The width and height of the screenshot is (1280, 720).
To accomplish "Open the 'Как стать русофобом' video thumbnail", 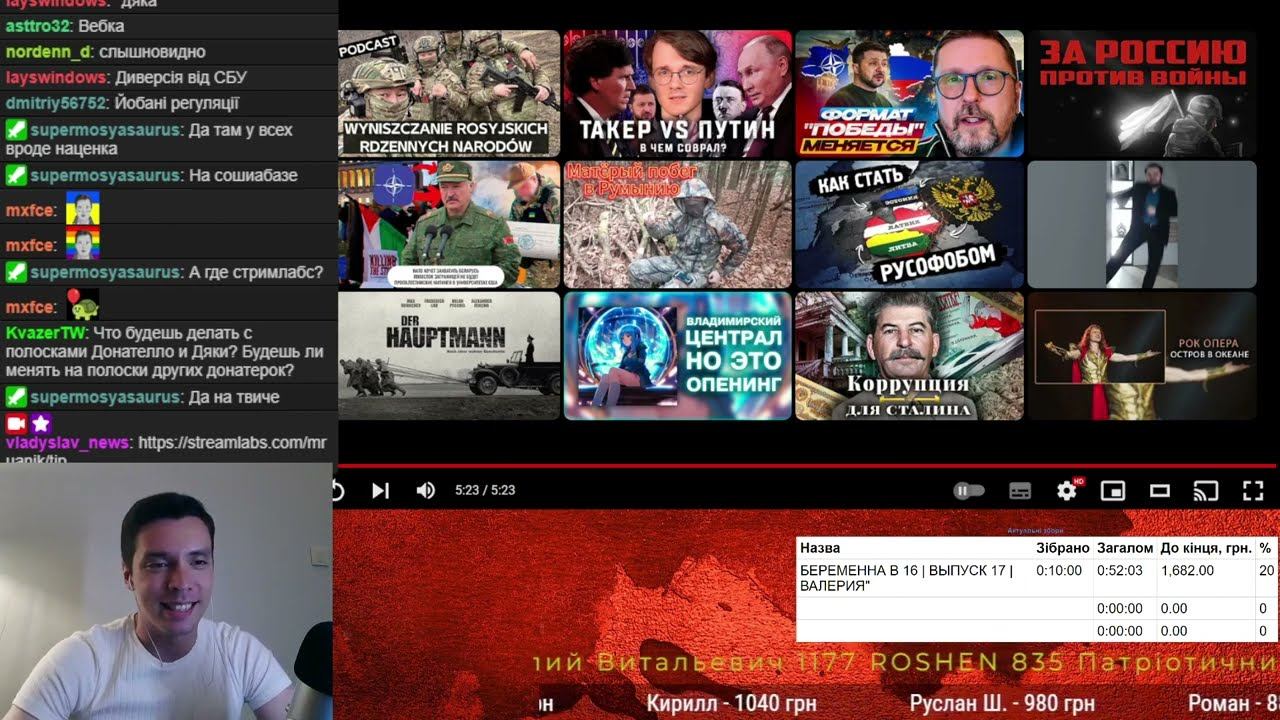I will coord(909,224).
